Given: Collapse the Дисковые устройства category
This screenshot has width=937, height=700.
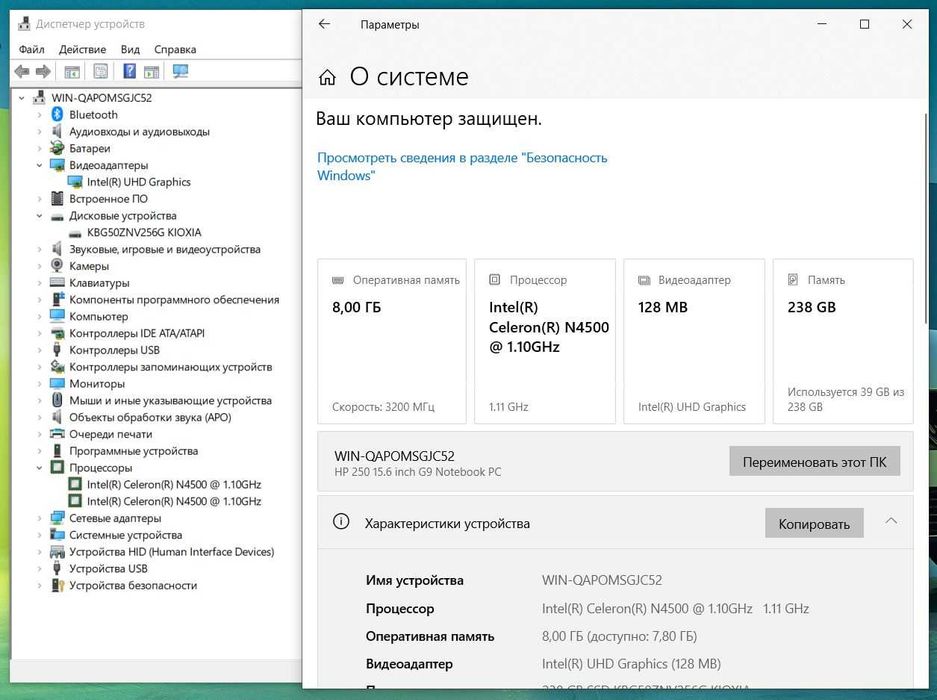Looking at the screenshot, I should pyautogui.click(x=39, y=215).
